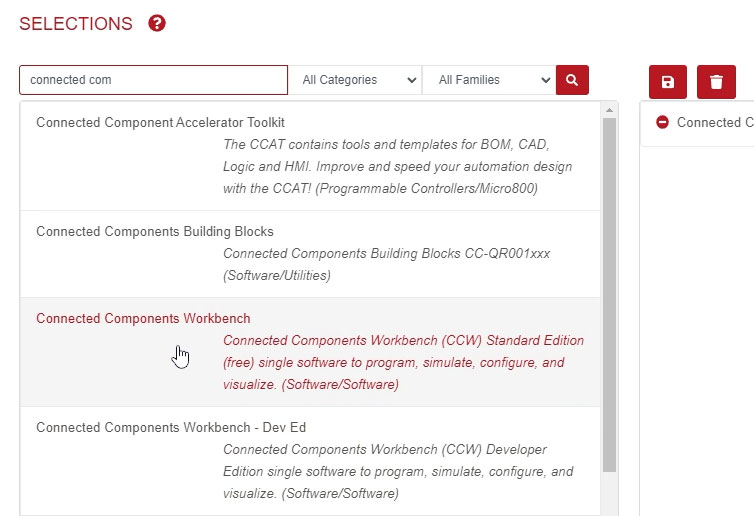
Task: Save selections with the floppy disk icon
Action: click(667, 82)
